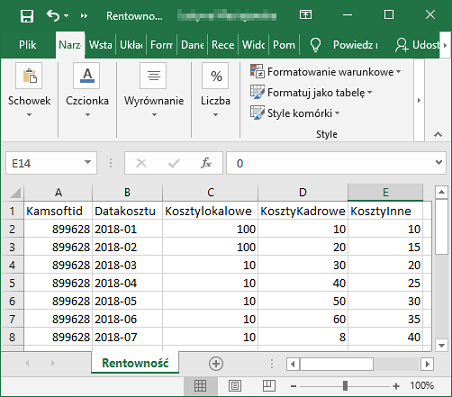Image resolution: width=452 pixels, height=397 pixels.
Task: Open Style komórki menu
Action: (295, 113)
